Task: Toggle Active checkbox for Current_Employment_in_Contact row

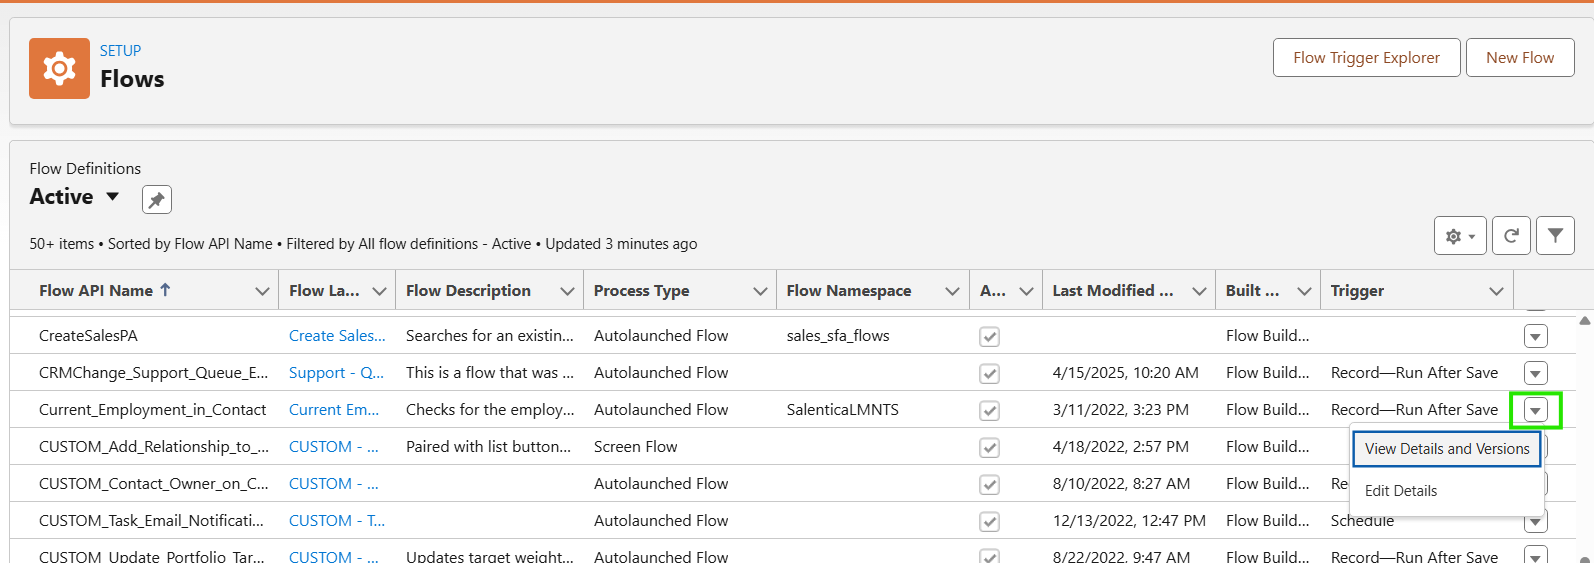Action: pyautogui.click(x=989, y=410)
